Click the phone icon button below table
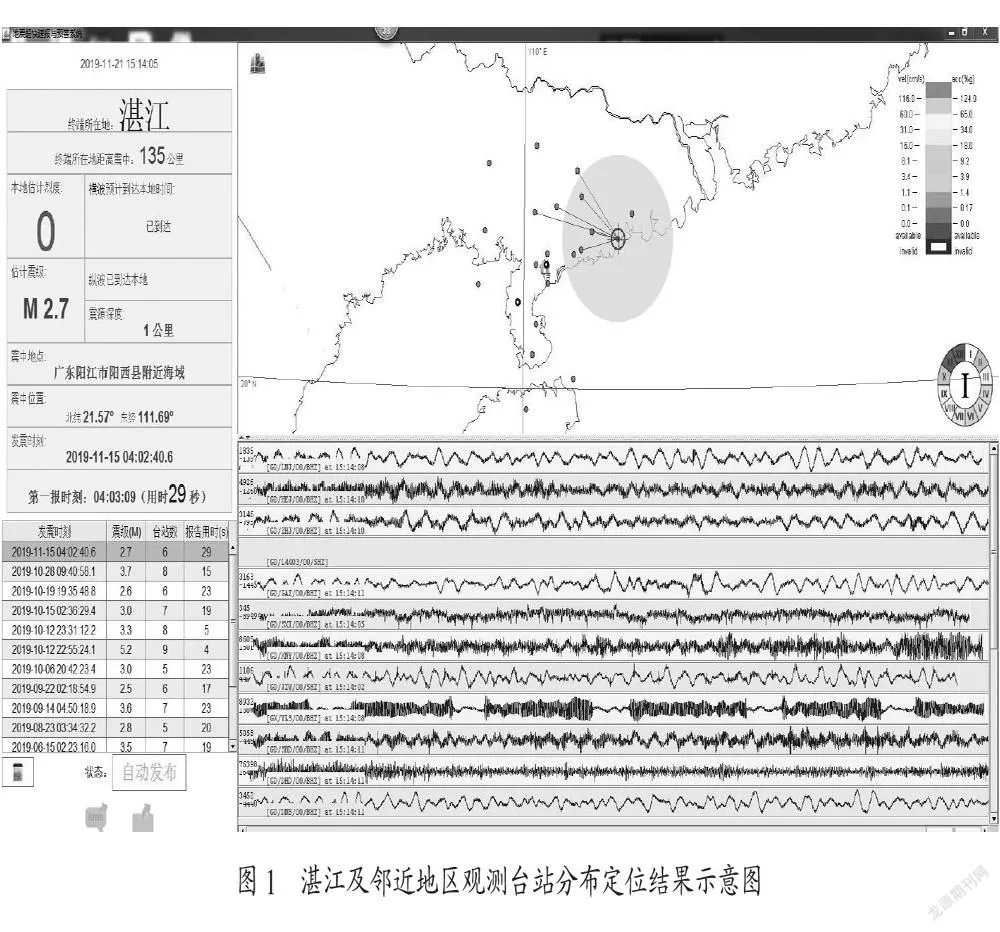 pos(18,773)
